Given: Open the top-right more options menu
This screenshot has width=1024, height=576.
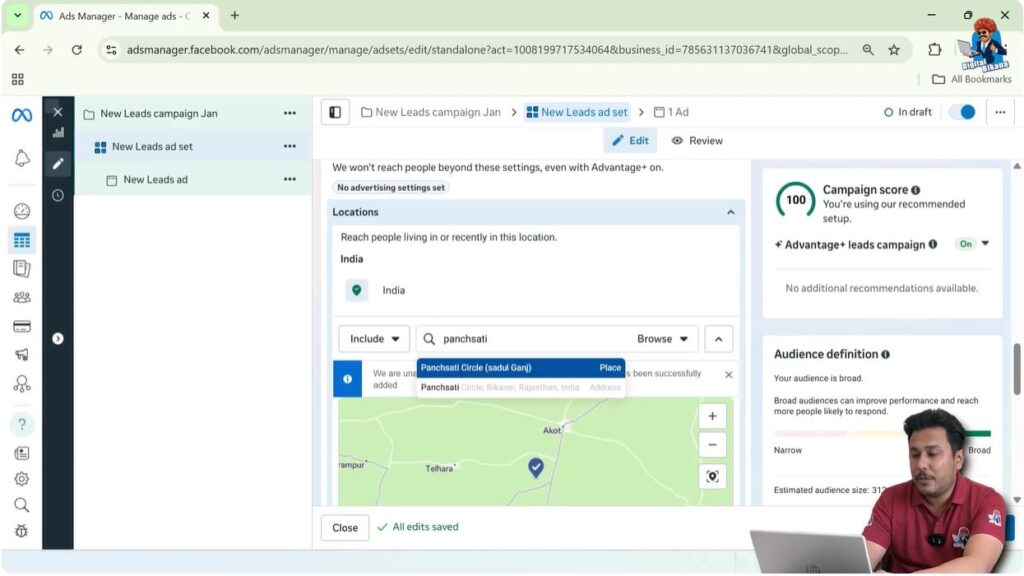Looking at the screenshot, I should (x=1000, y=112).
